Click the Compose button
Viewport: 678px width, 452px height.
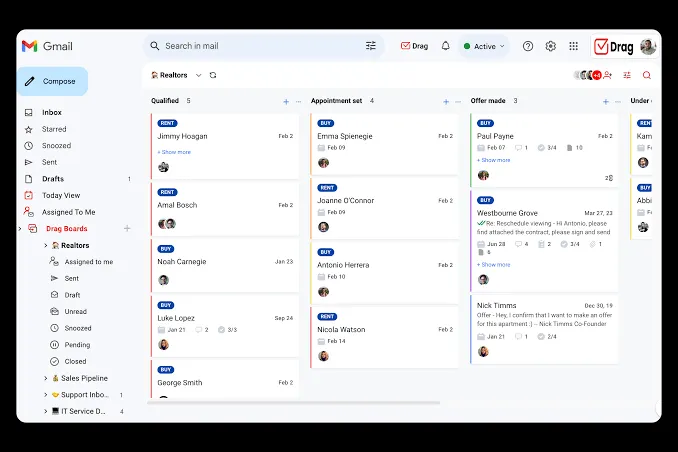point(53,81)
